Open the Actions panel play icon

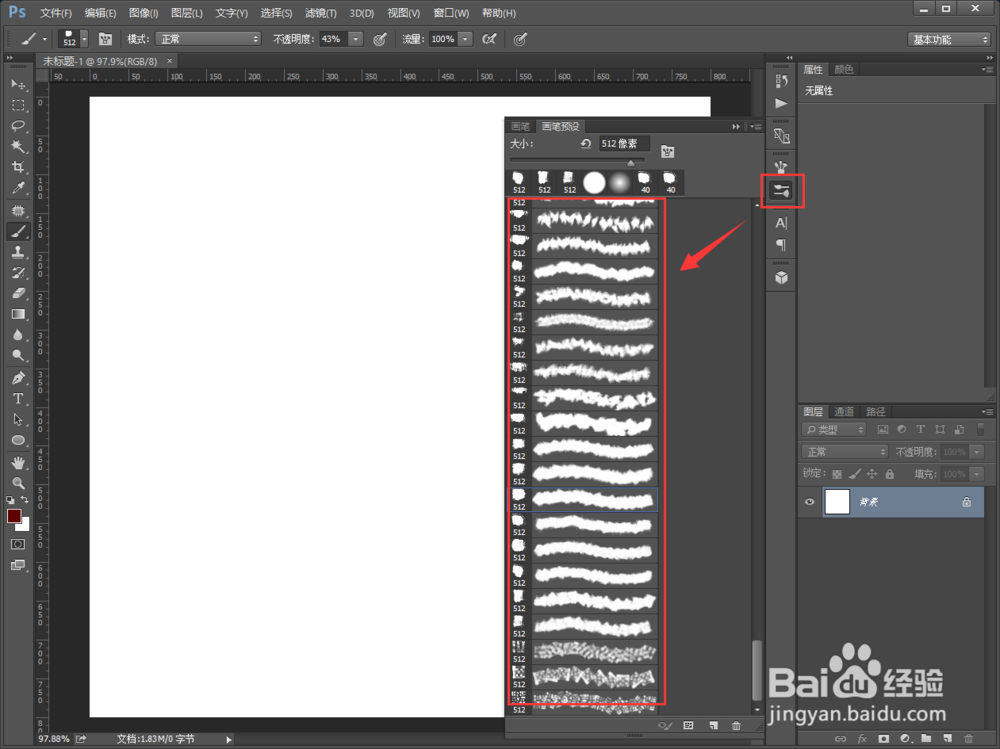pos(781,103)
